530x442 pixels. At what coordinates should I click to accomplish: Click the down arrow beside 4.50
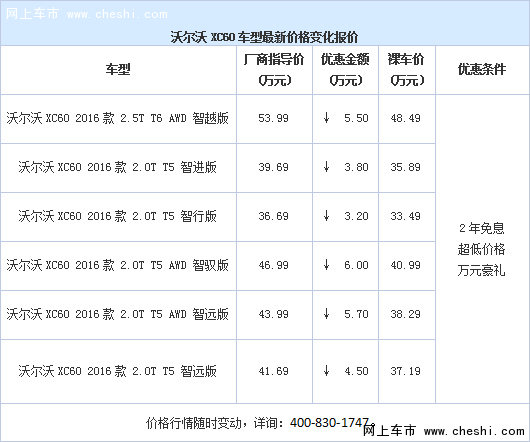coord(326,370)
